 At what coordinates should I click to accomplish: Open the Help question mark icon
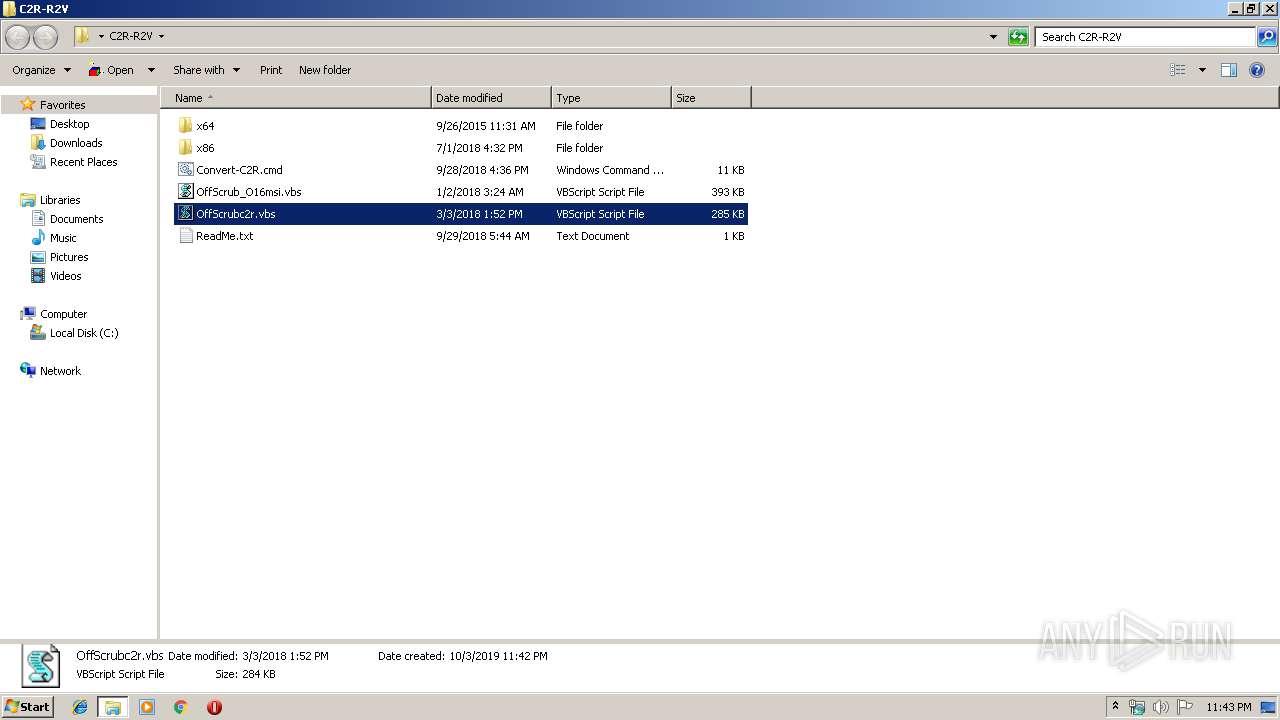point(1257,70)
